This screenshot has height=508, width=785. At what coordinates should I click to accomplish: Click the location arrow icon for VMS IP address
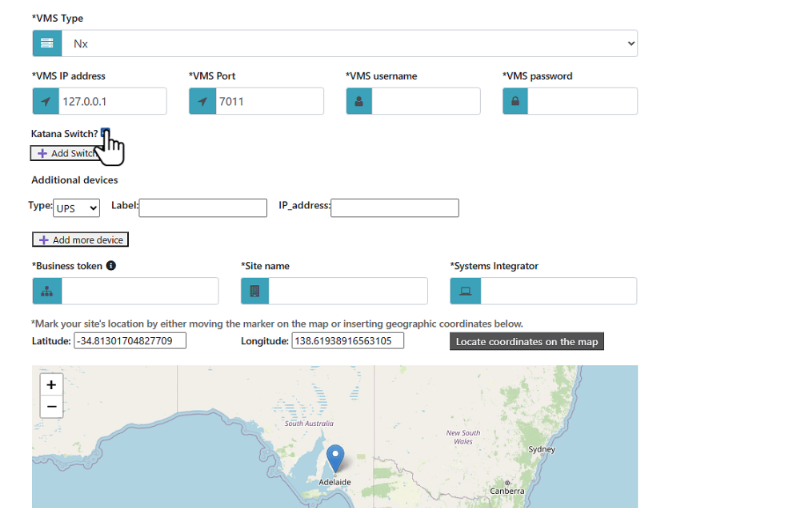pyautogui.click(x=46, y=101)
